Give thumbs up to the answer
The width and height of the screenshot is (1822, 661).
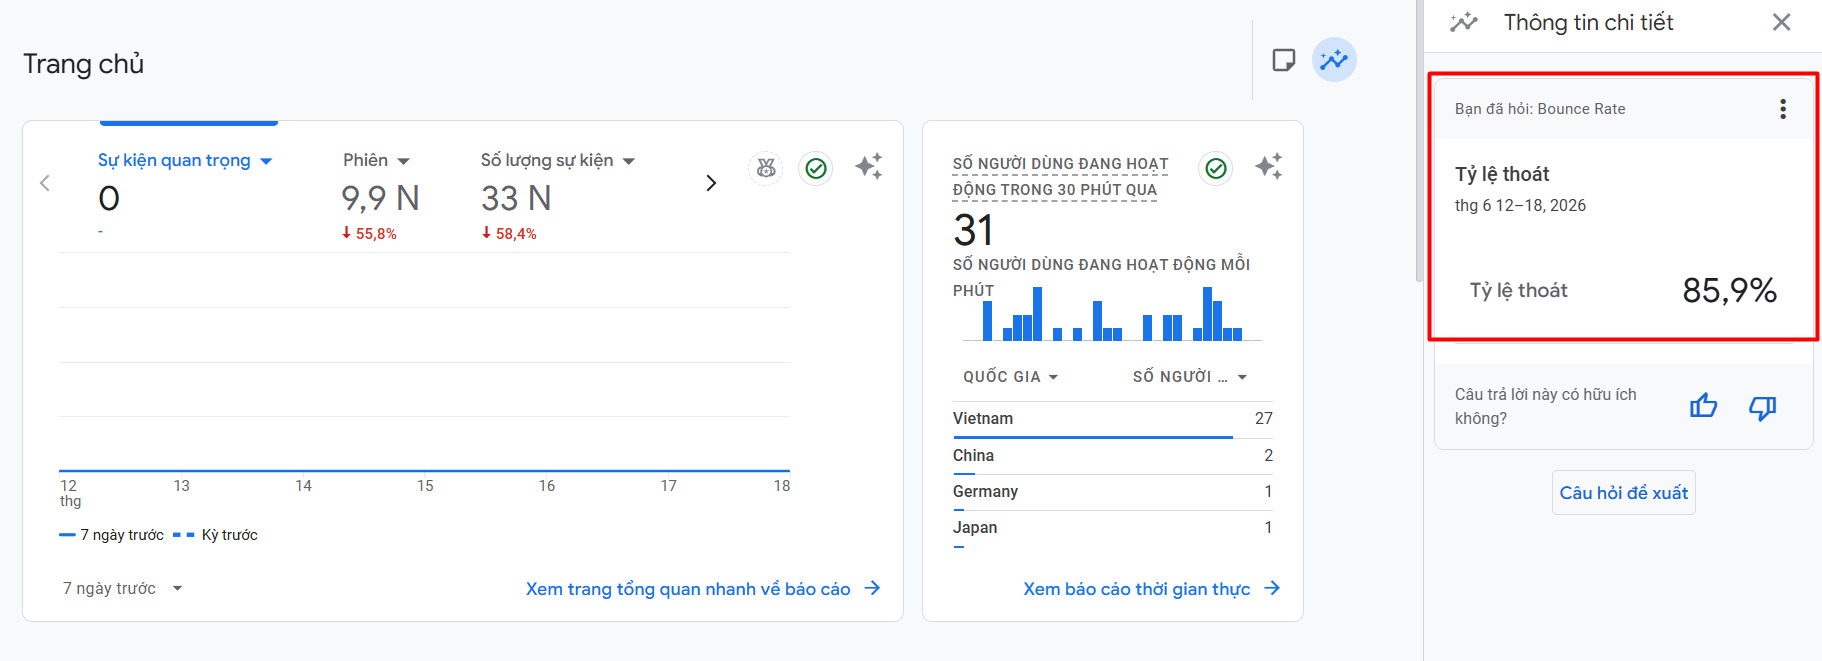pyautogui.click(x=1703, y=406)
